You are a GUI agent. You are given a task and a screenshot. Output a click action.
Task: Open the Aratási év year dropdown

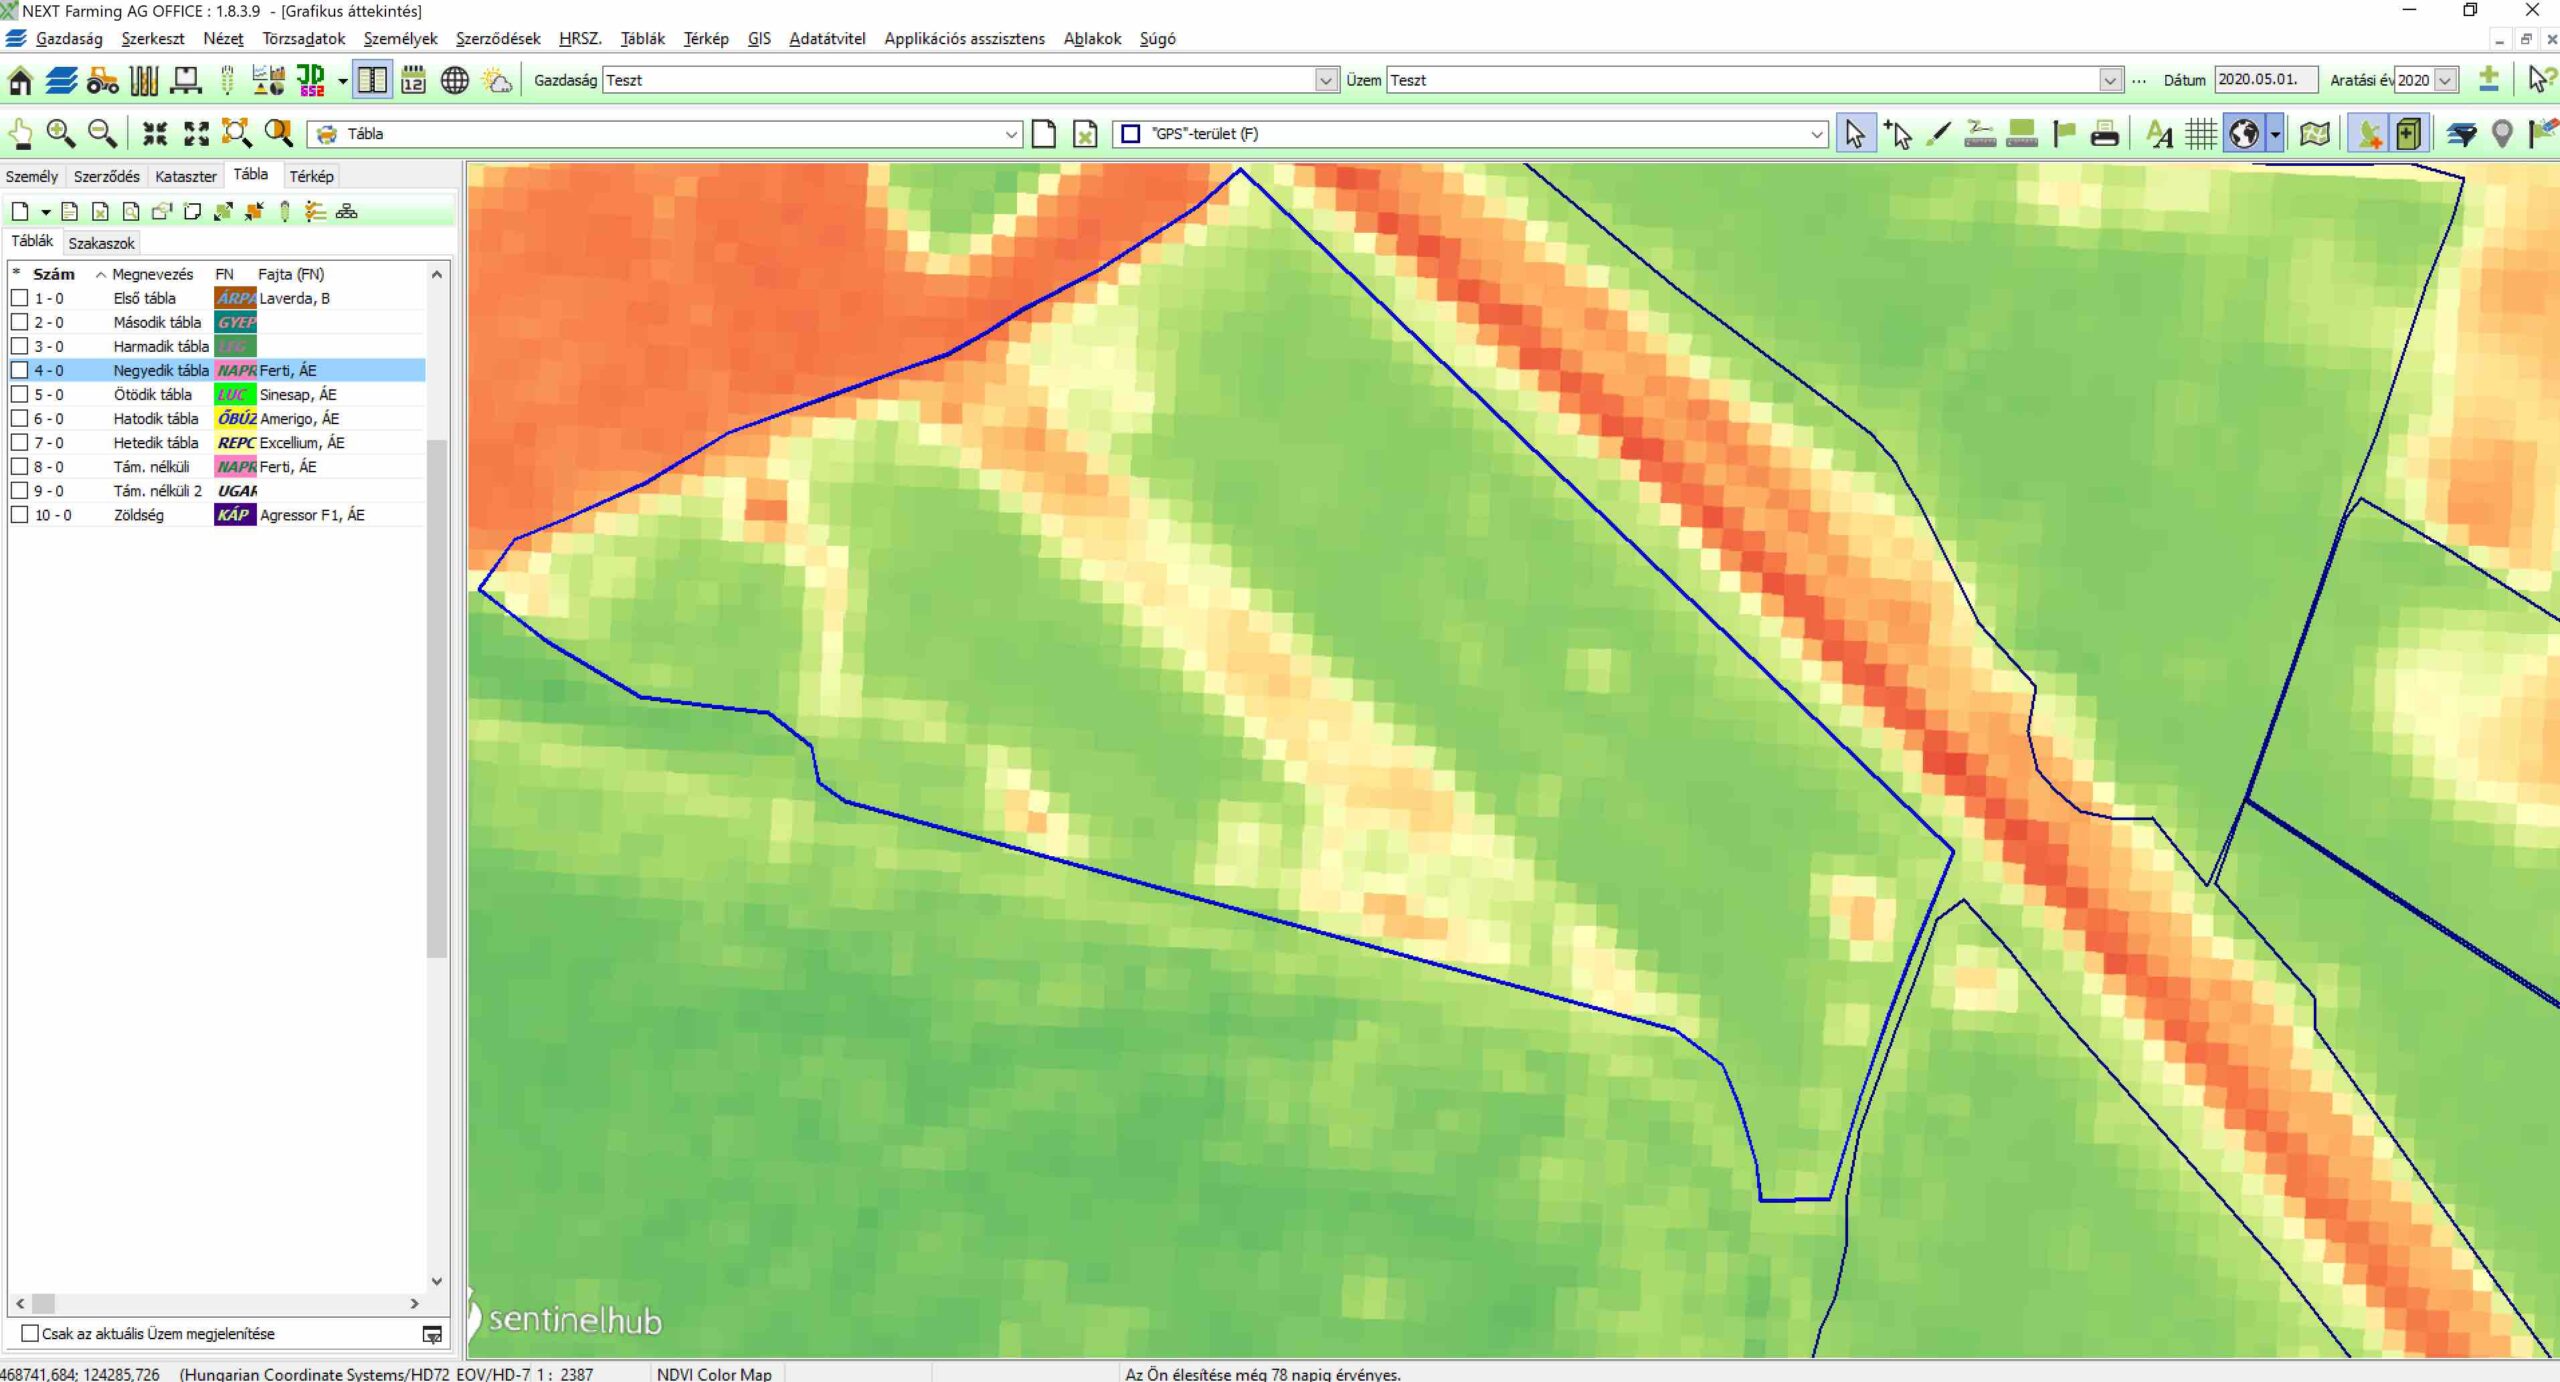pyautogui.click(x=2446, y=80)
